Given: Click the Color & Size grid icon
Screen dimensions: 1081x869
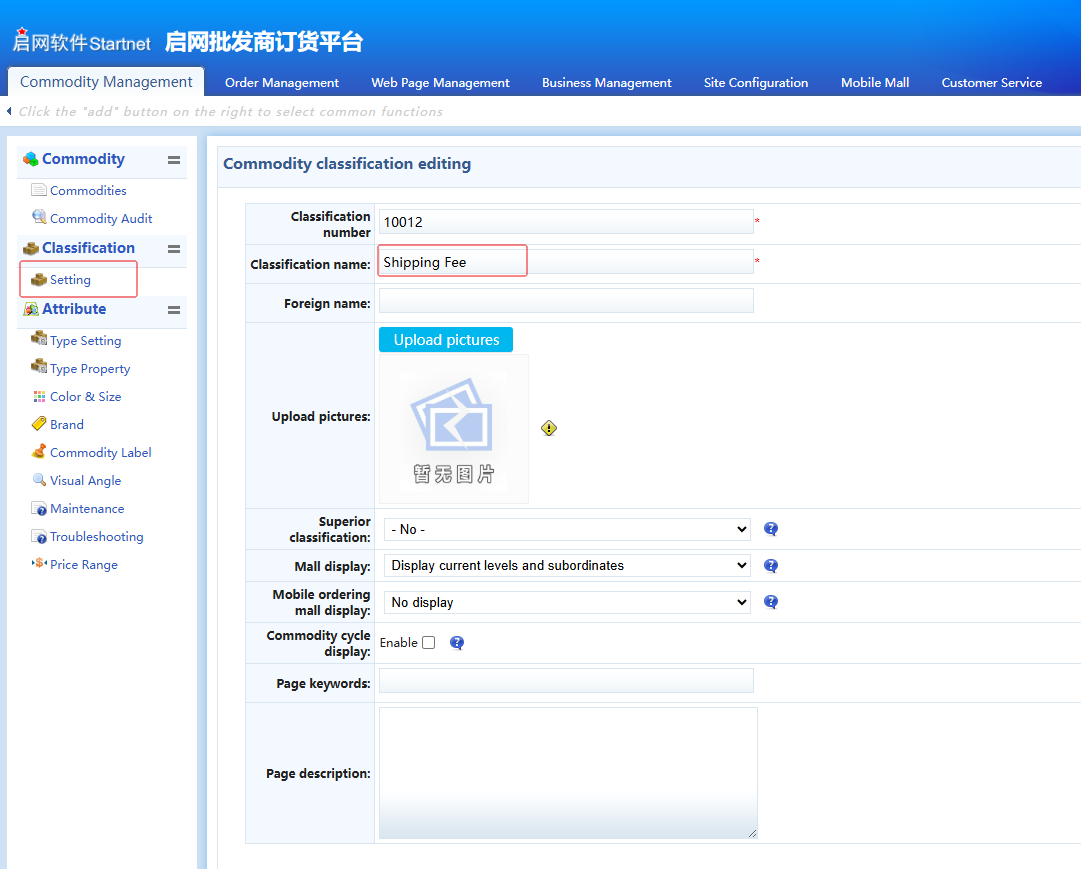Looking at the screenshot, I should pyautogui.click(x=39, y=397).
